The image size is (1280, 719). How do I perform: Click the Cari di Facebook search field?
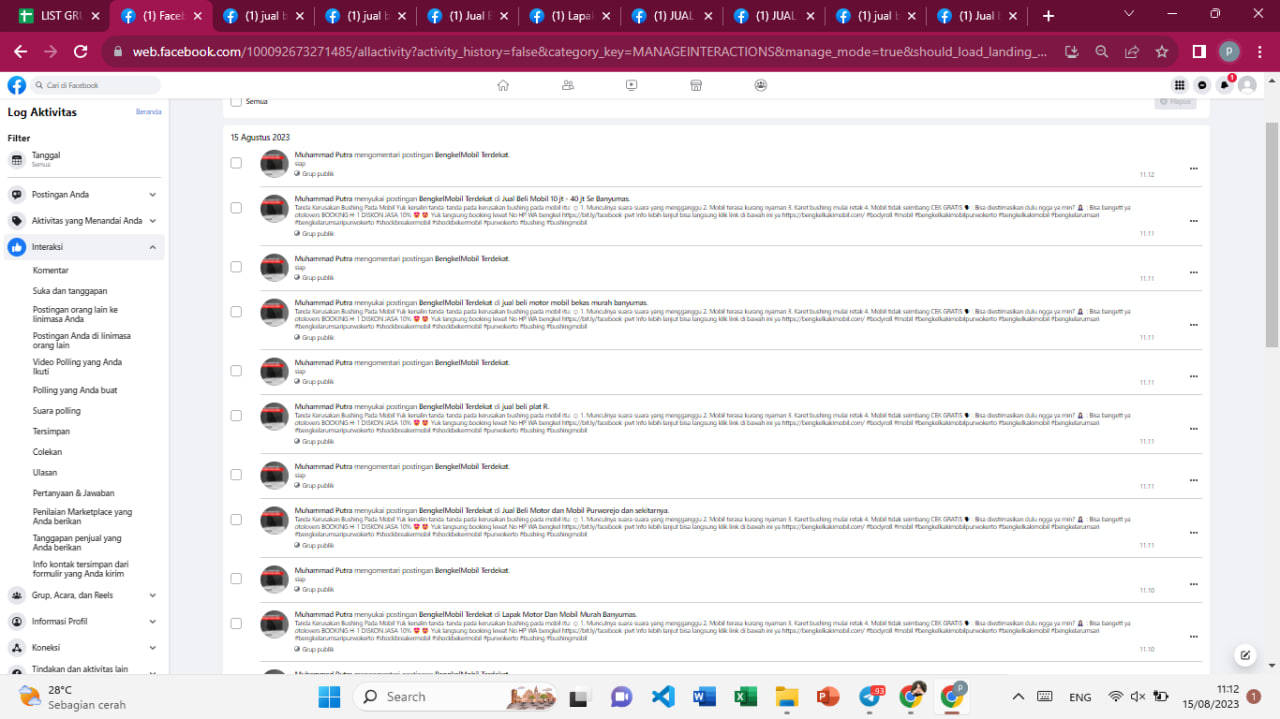point(95,85)
